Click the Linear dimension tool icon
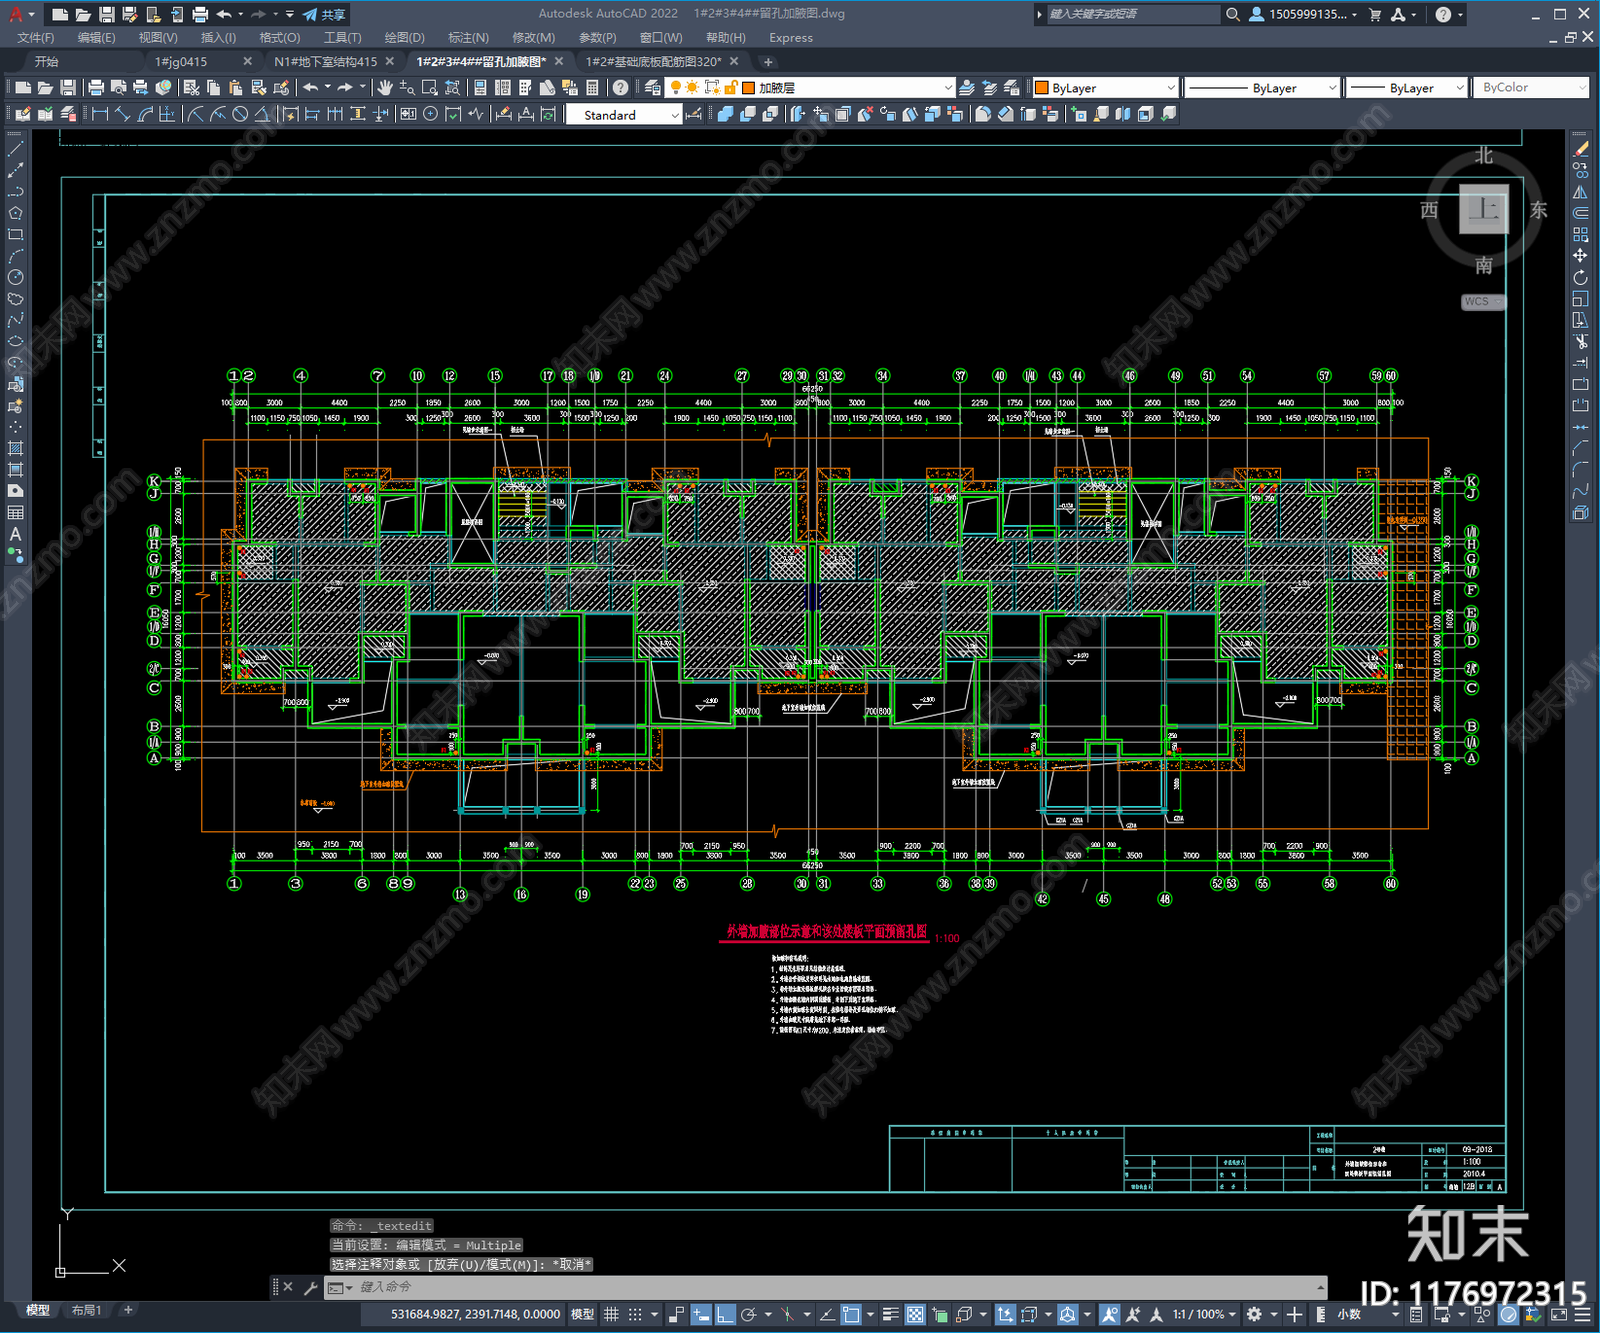Screen dimensions: 1600x1333 click(100, 114)
